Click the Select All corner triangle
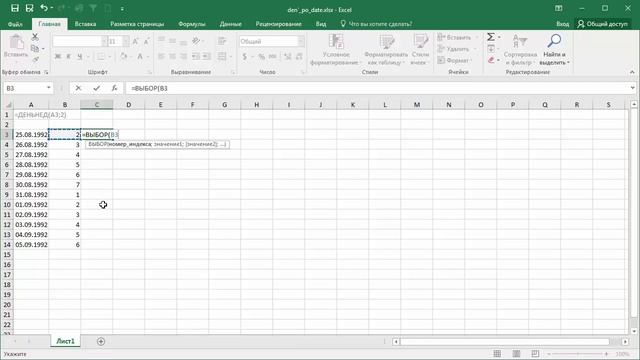 [7, 105]
